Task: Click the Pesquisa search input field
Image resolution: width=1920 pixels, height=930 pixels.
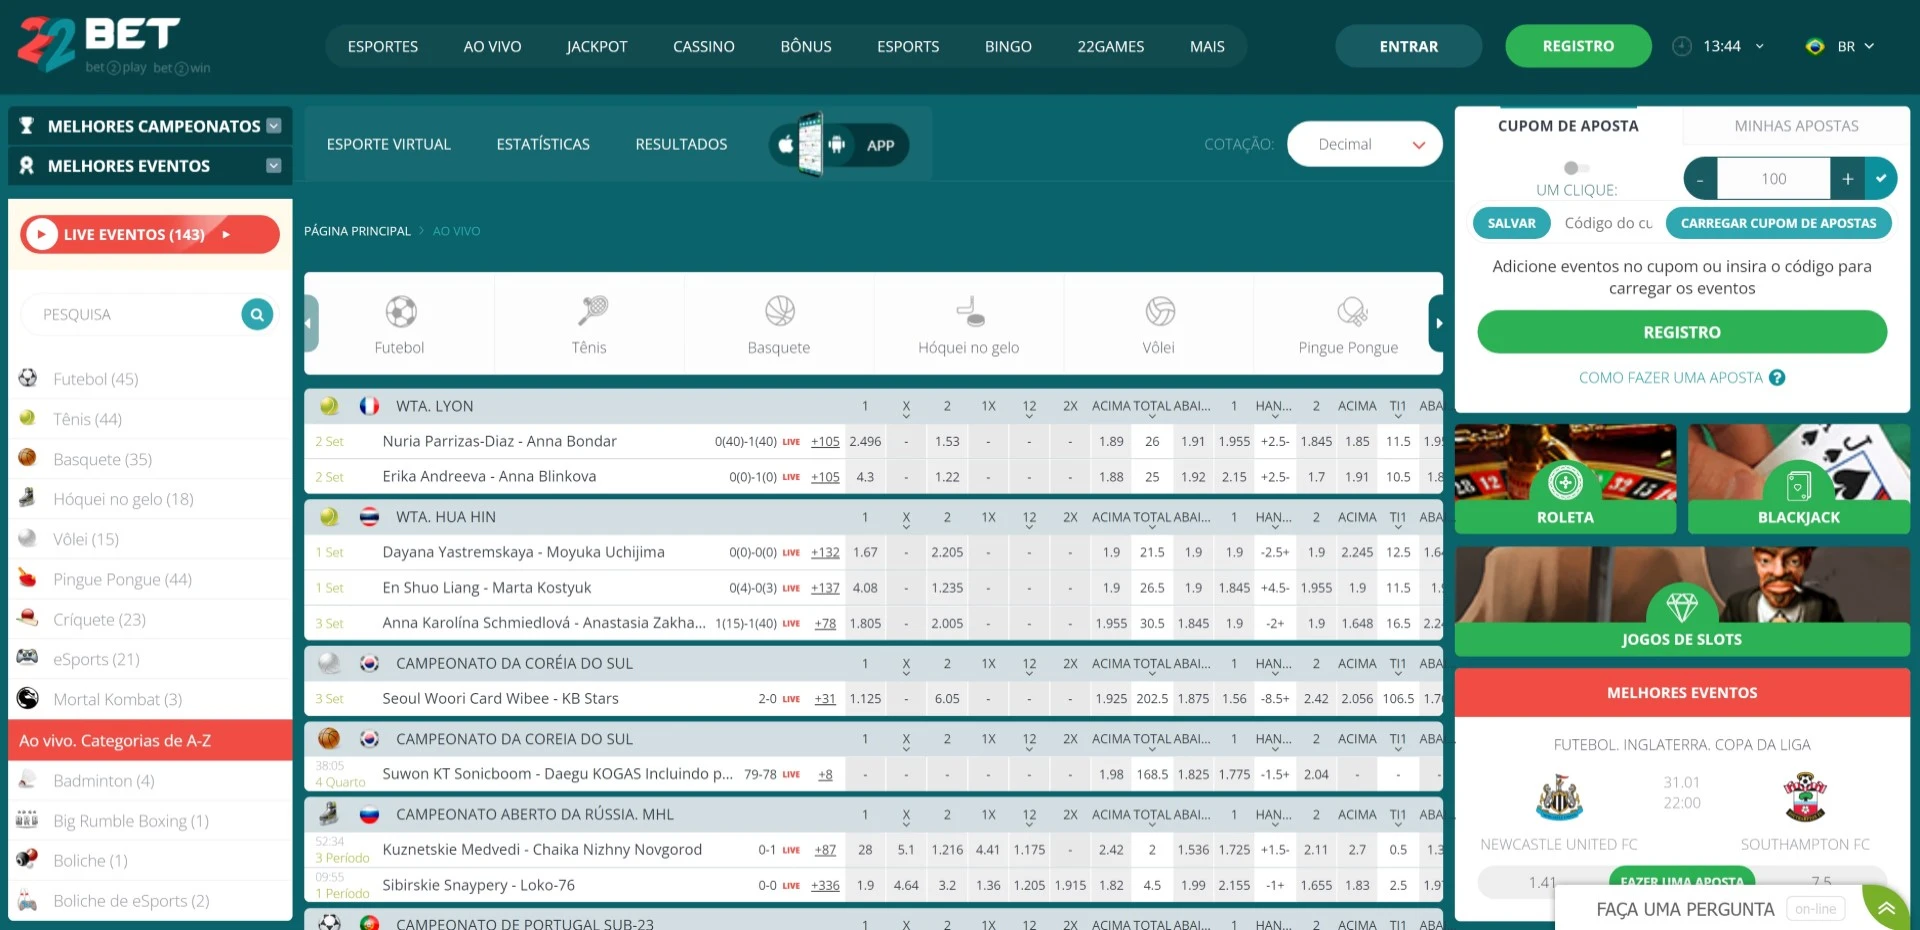Action: coord(130,315)
